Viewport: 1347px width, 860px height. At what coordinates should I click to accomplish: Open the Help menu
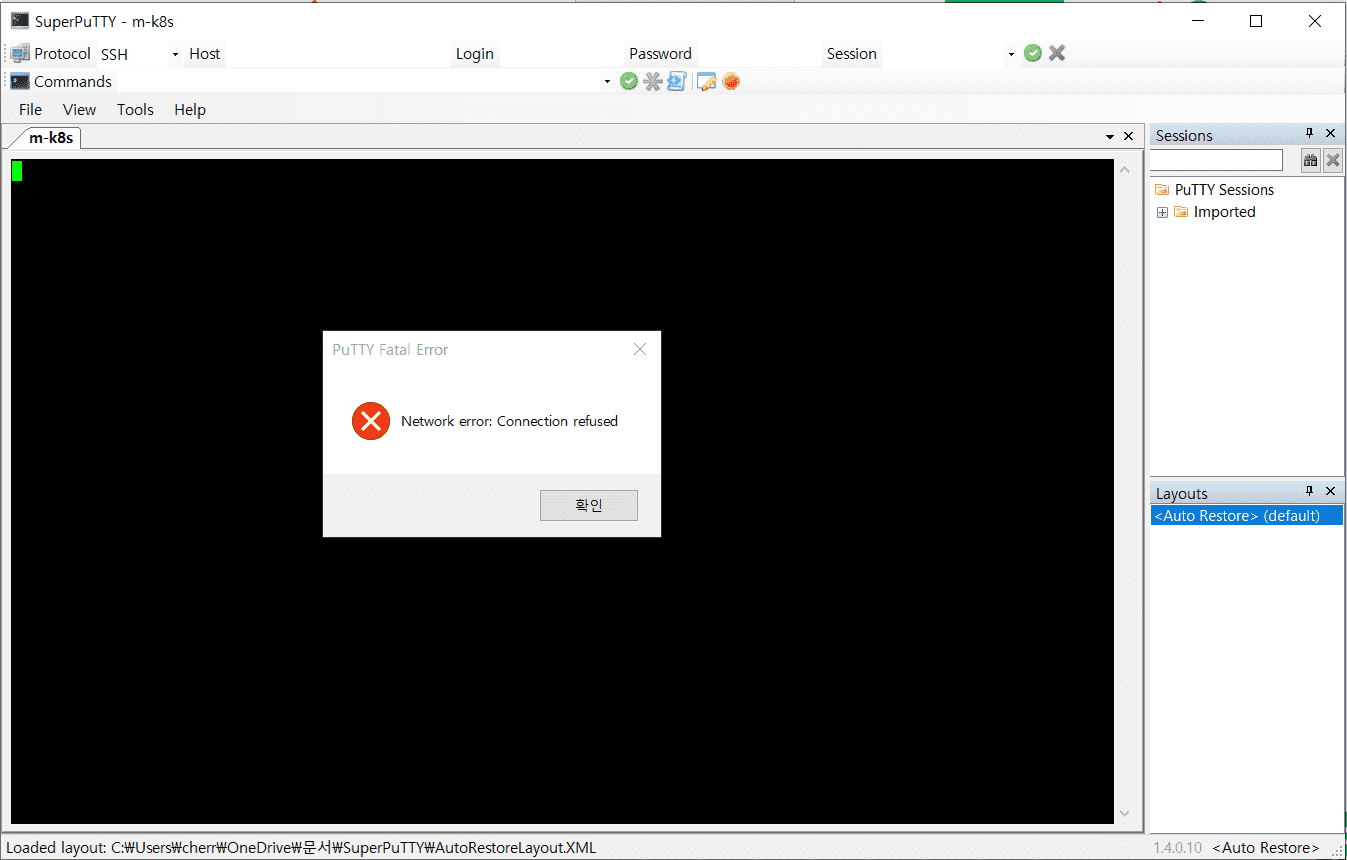[190, 110]
